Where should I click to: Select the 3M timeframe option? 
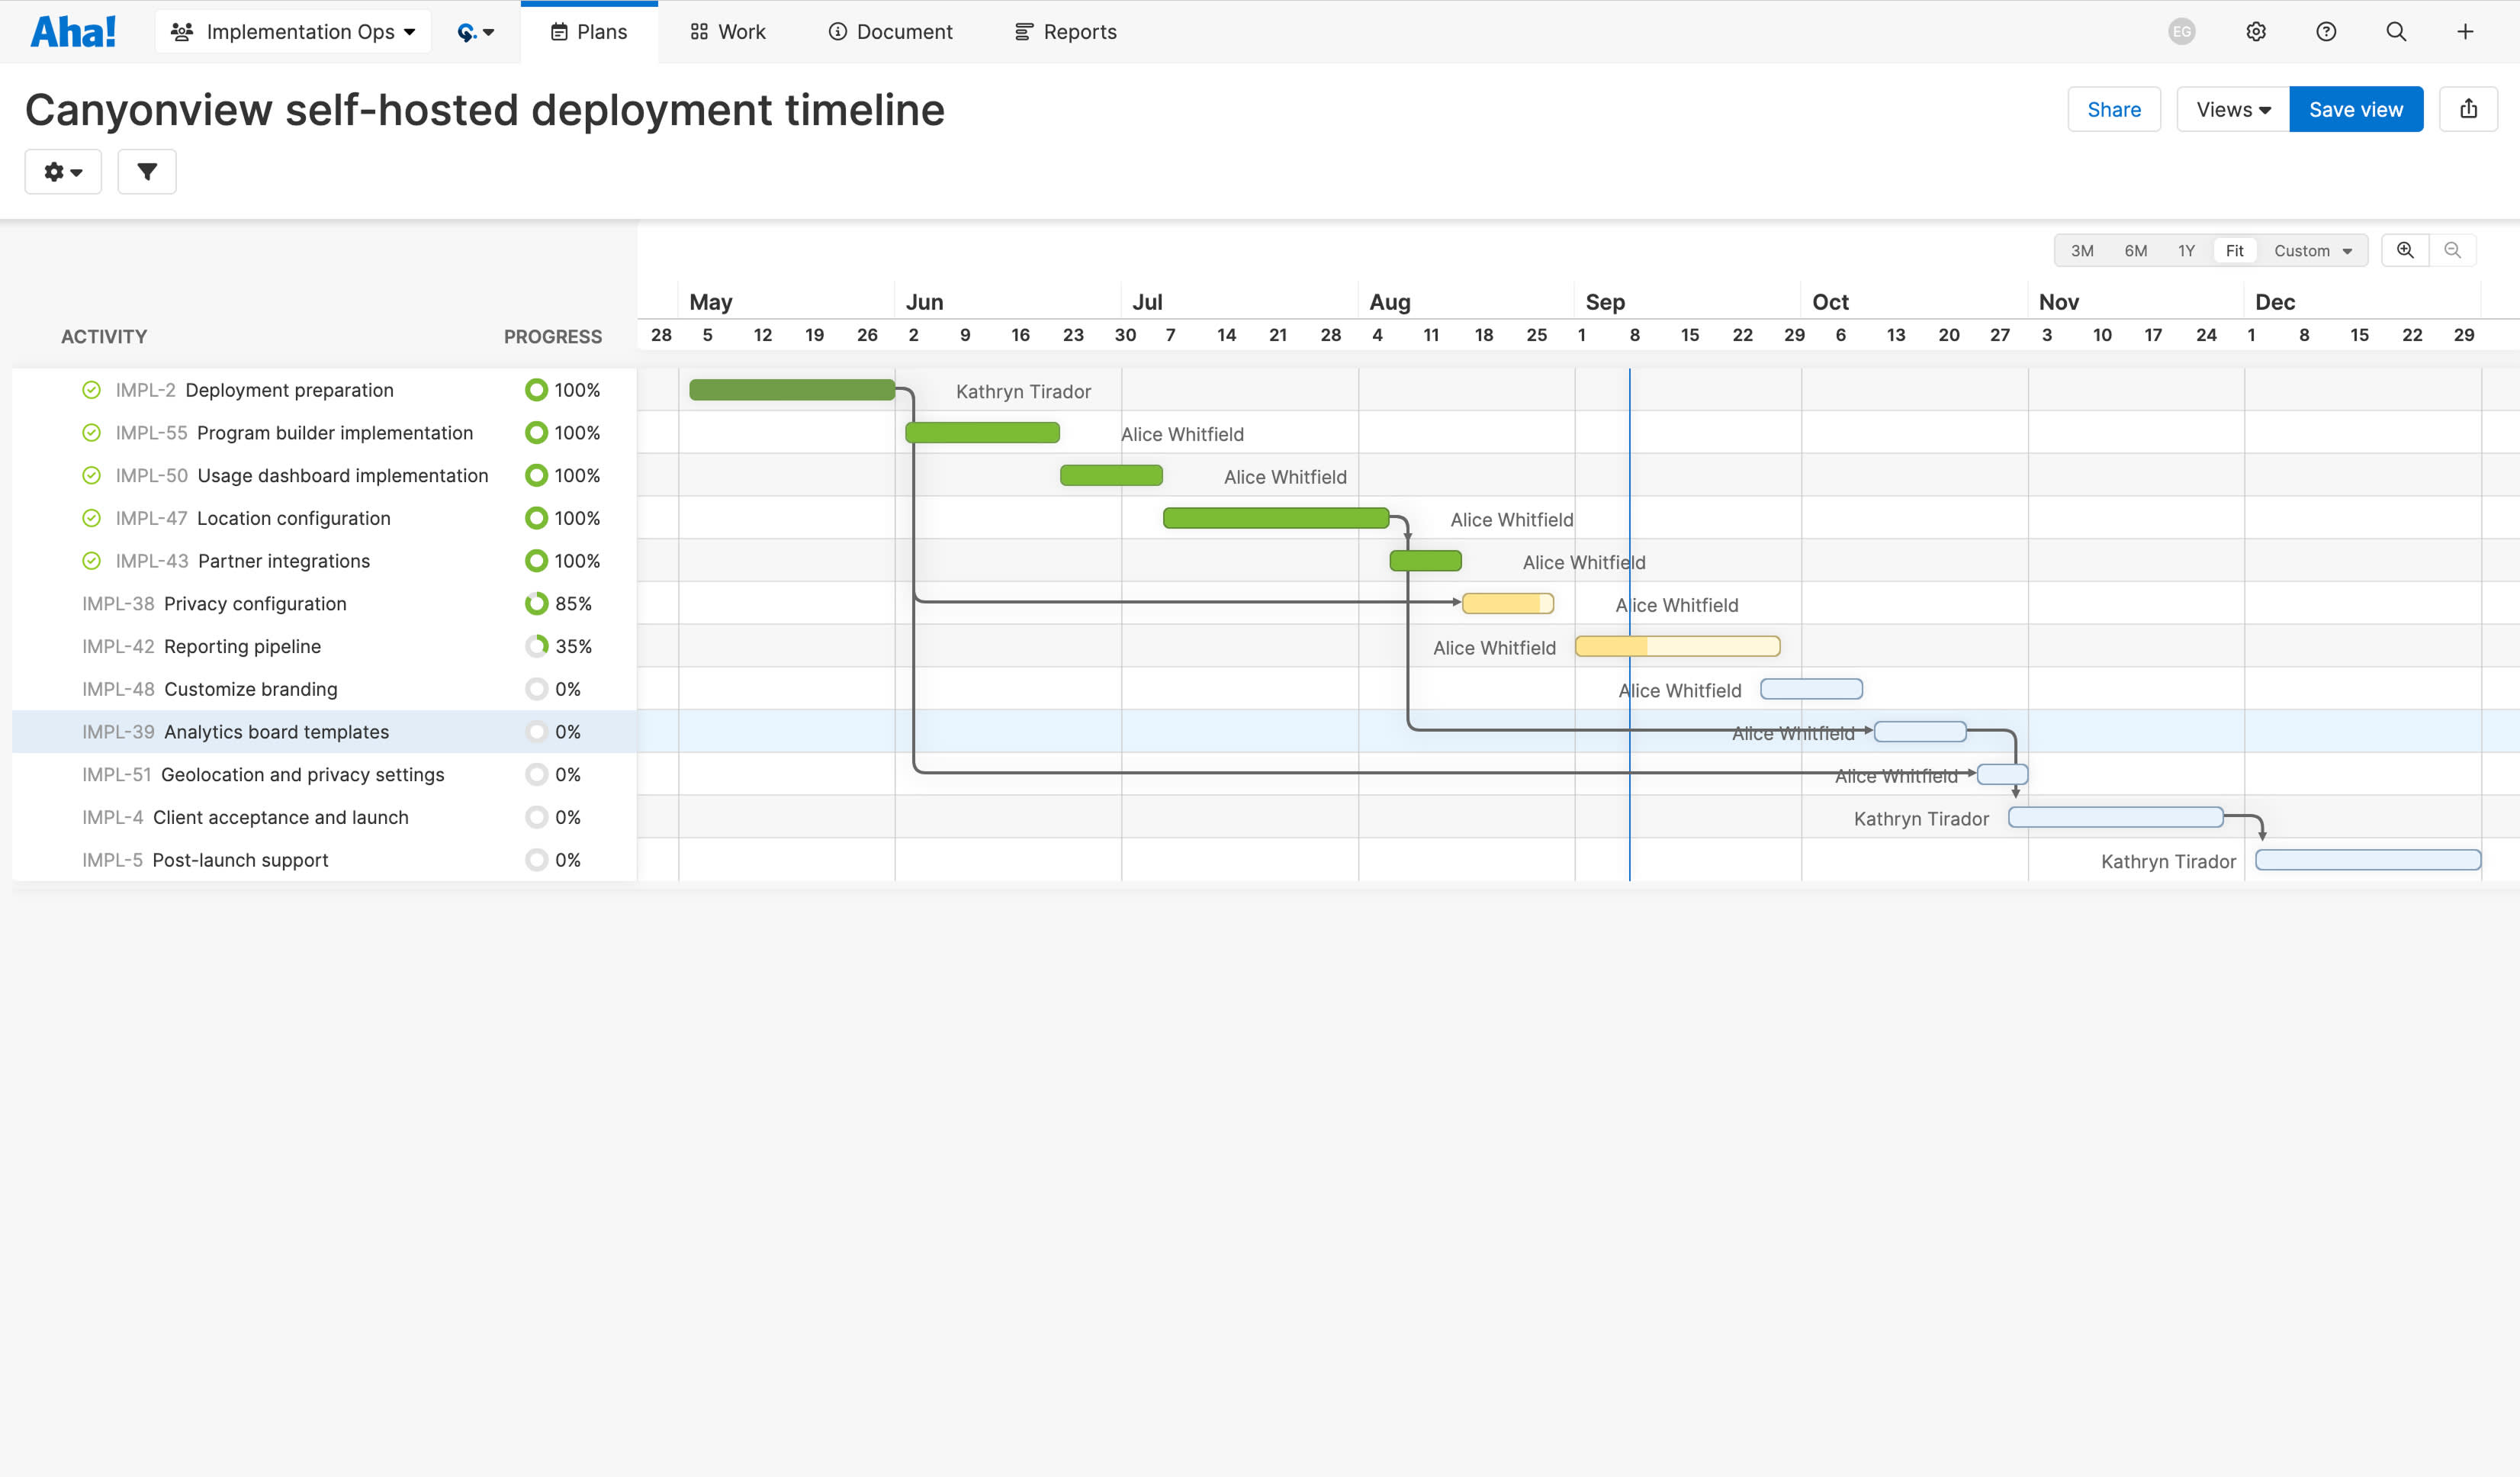2082,251
